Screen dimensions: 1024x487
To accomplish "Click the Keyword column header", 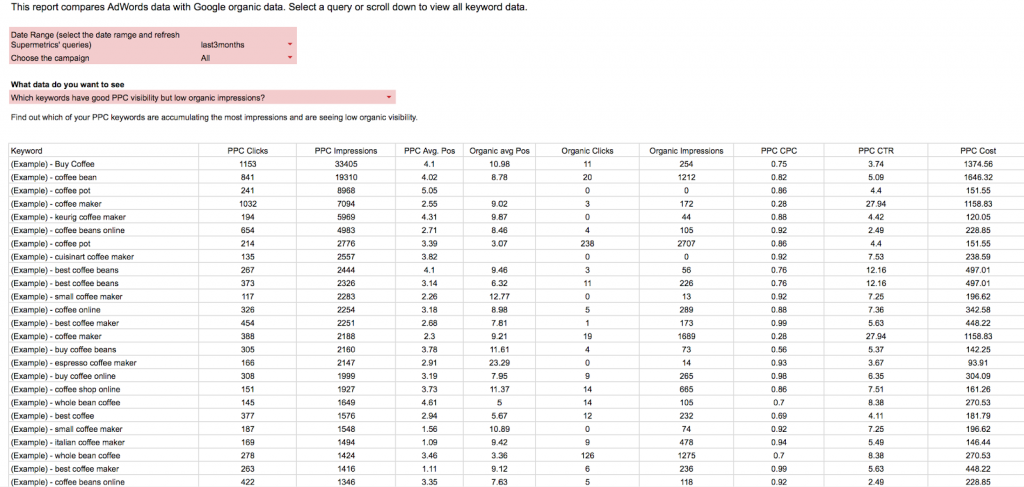I will tap(28, 151).
